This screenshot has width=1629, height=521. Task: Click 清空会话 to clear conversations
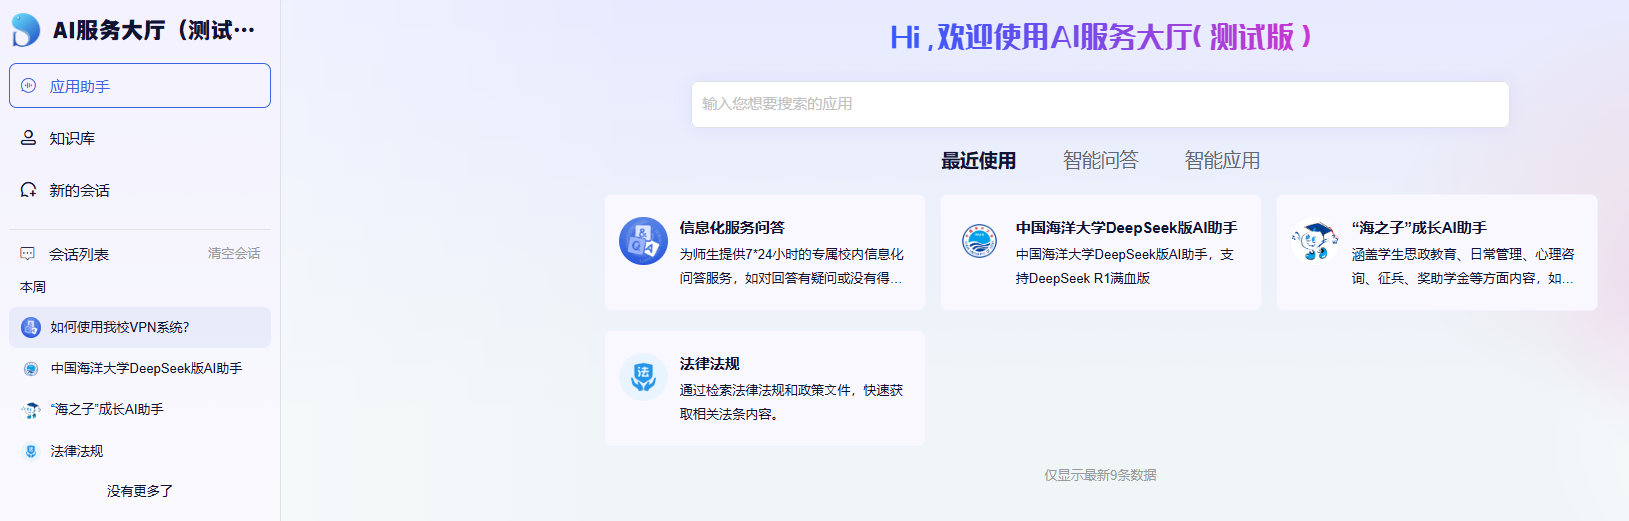pyautogui.click(x=233, y=254)
